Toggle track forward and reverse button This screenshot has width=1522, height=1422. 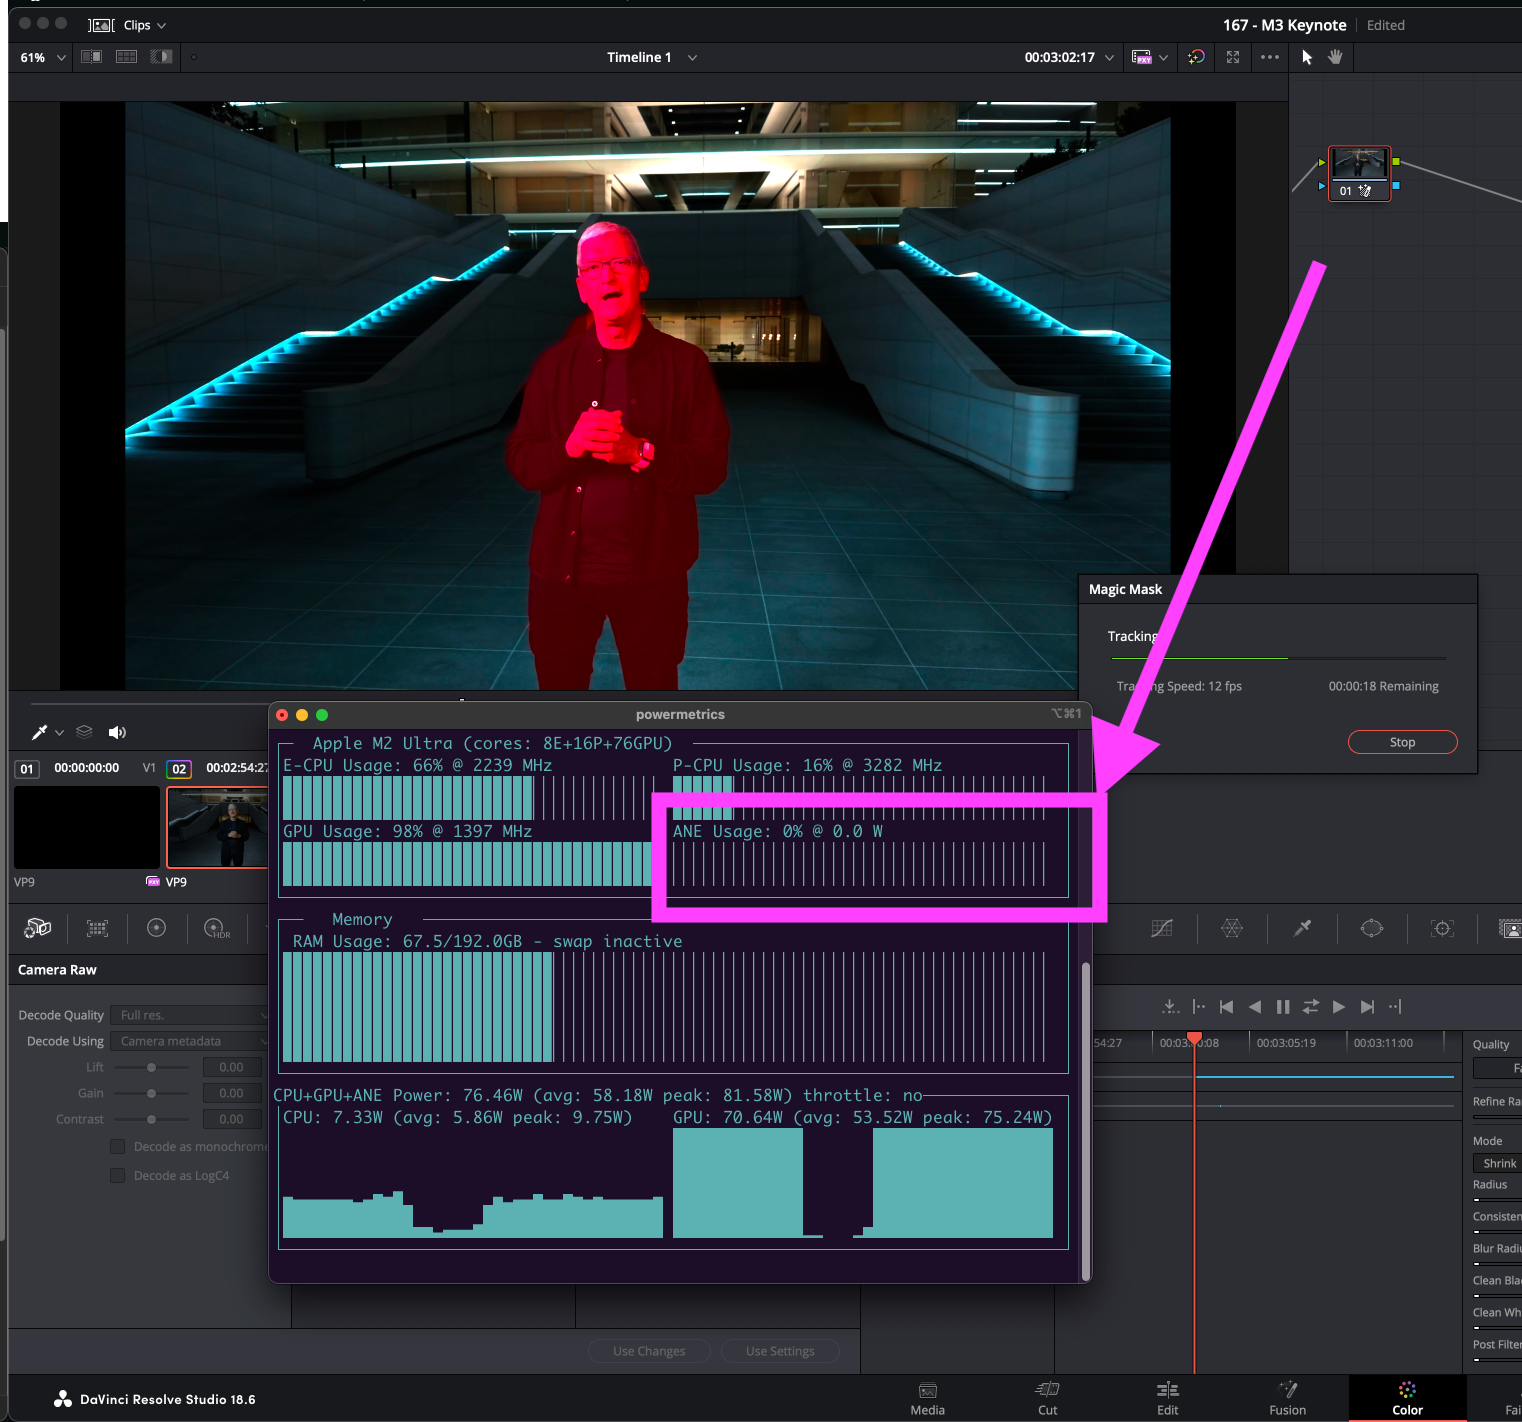[x=1311, y=1007]
